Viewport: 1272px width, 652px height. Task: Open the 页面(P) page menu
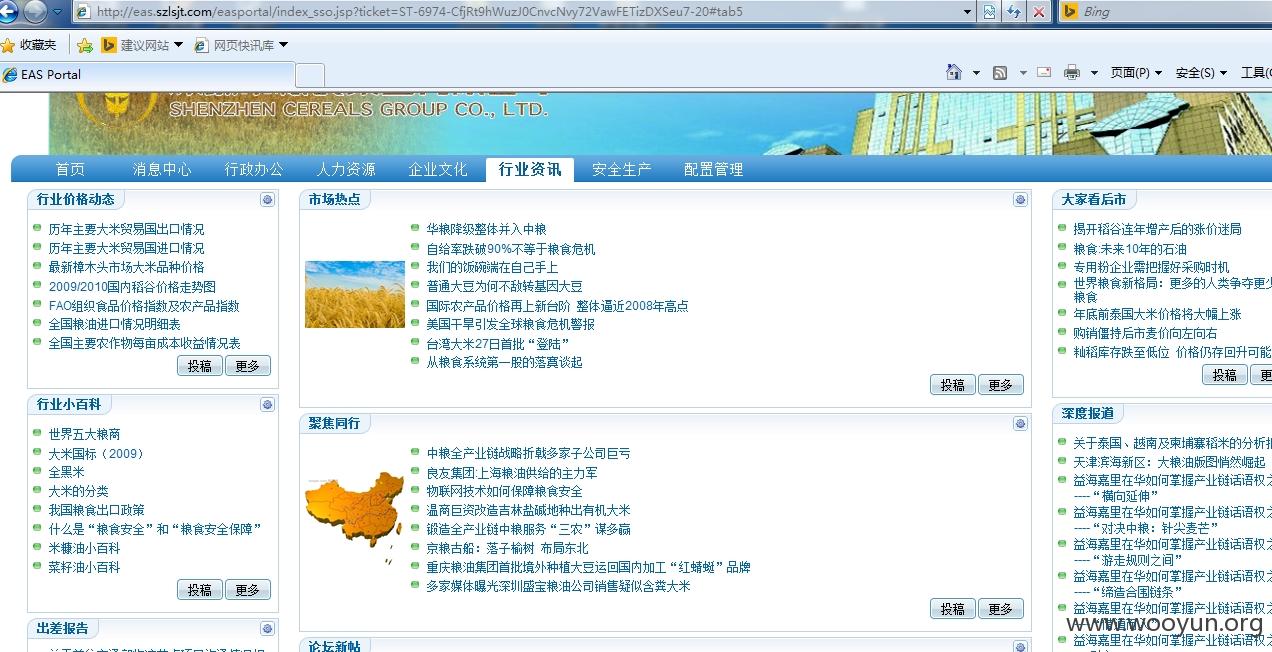click(x=1135, y=73)
